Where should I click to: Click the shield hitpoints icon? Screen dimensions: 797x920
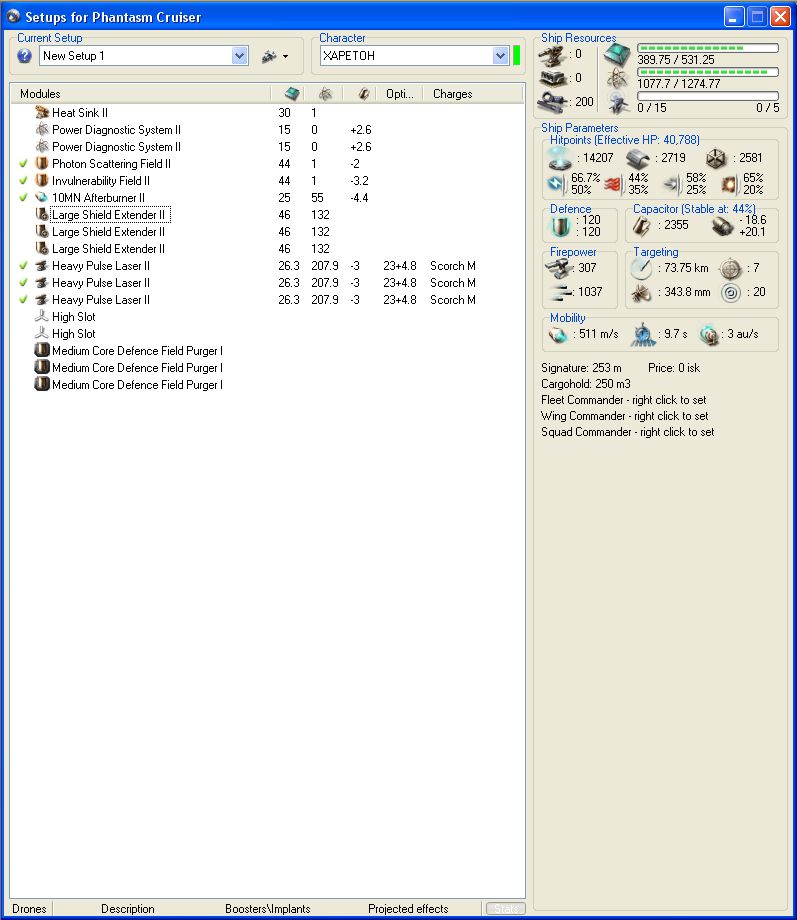[559, 158]
